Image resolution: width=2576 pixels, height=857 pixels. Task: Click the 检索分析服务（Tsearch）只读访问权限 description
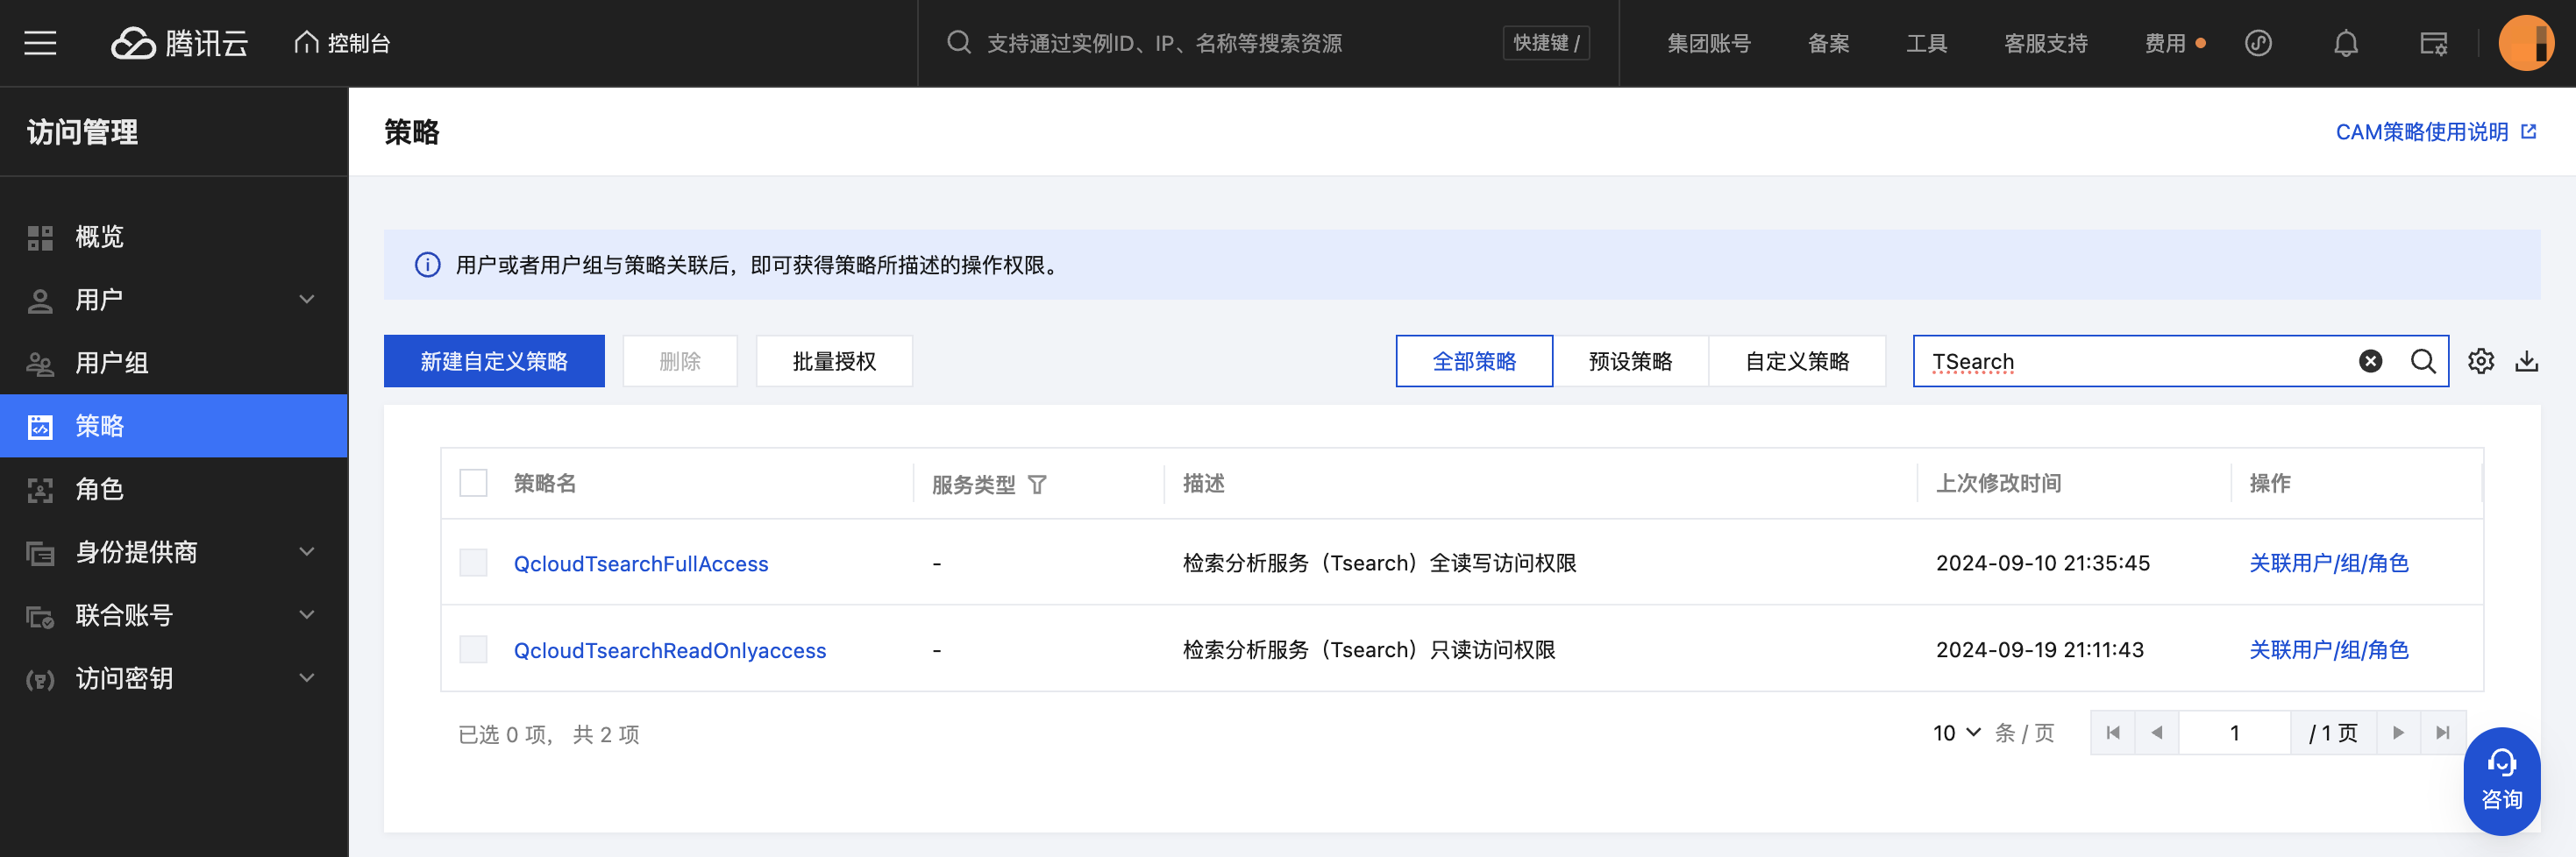(1369, 650)
